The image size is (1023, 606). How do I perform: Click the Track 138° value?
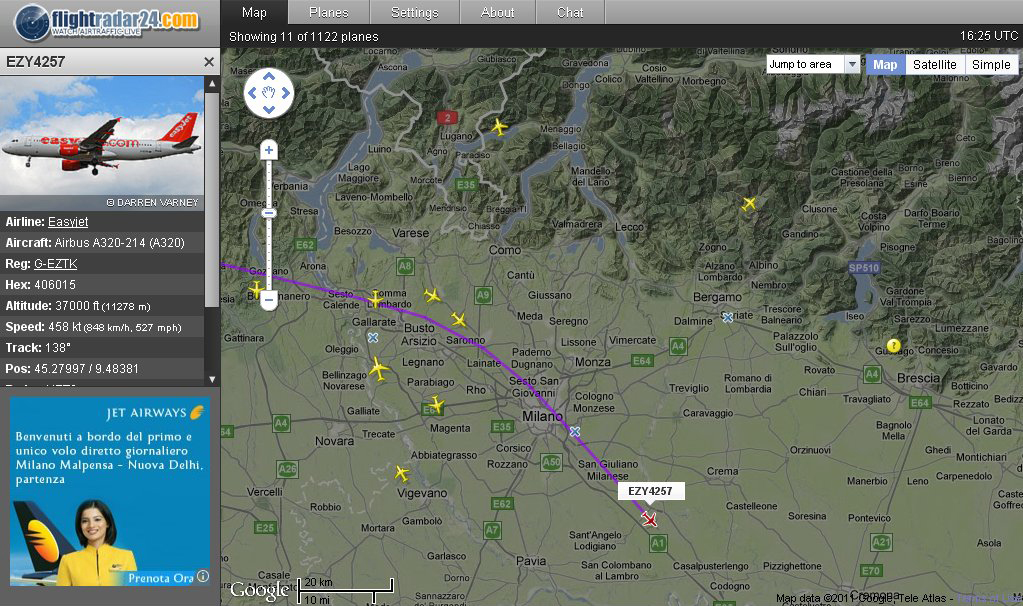pos(55,348)
